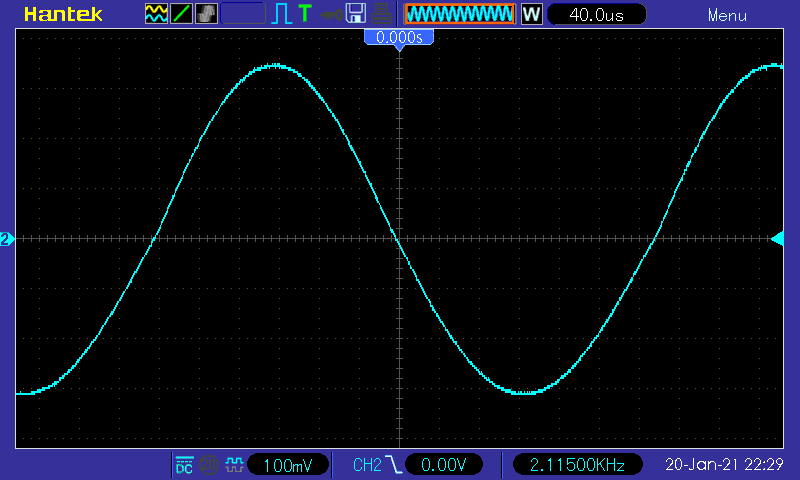This screenshot has width=800, height=480.
Task: Click the dimmed printer icon
Action: coord(381,13)
